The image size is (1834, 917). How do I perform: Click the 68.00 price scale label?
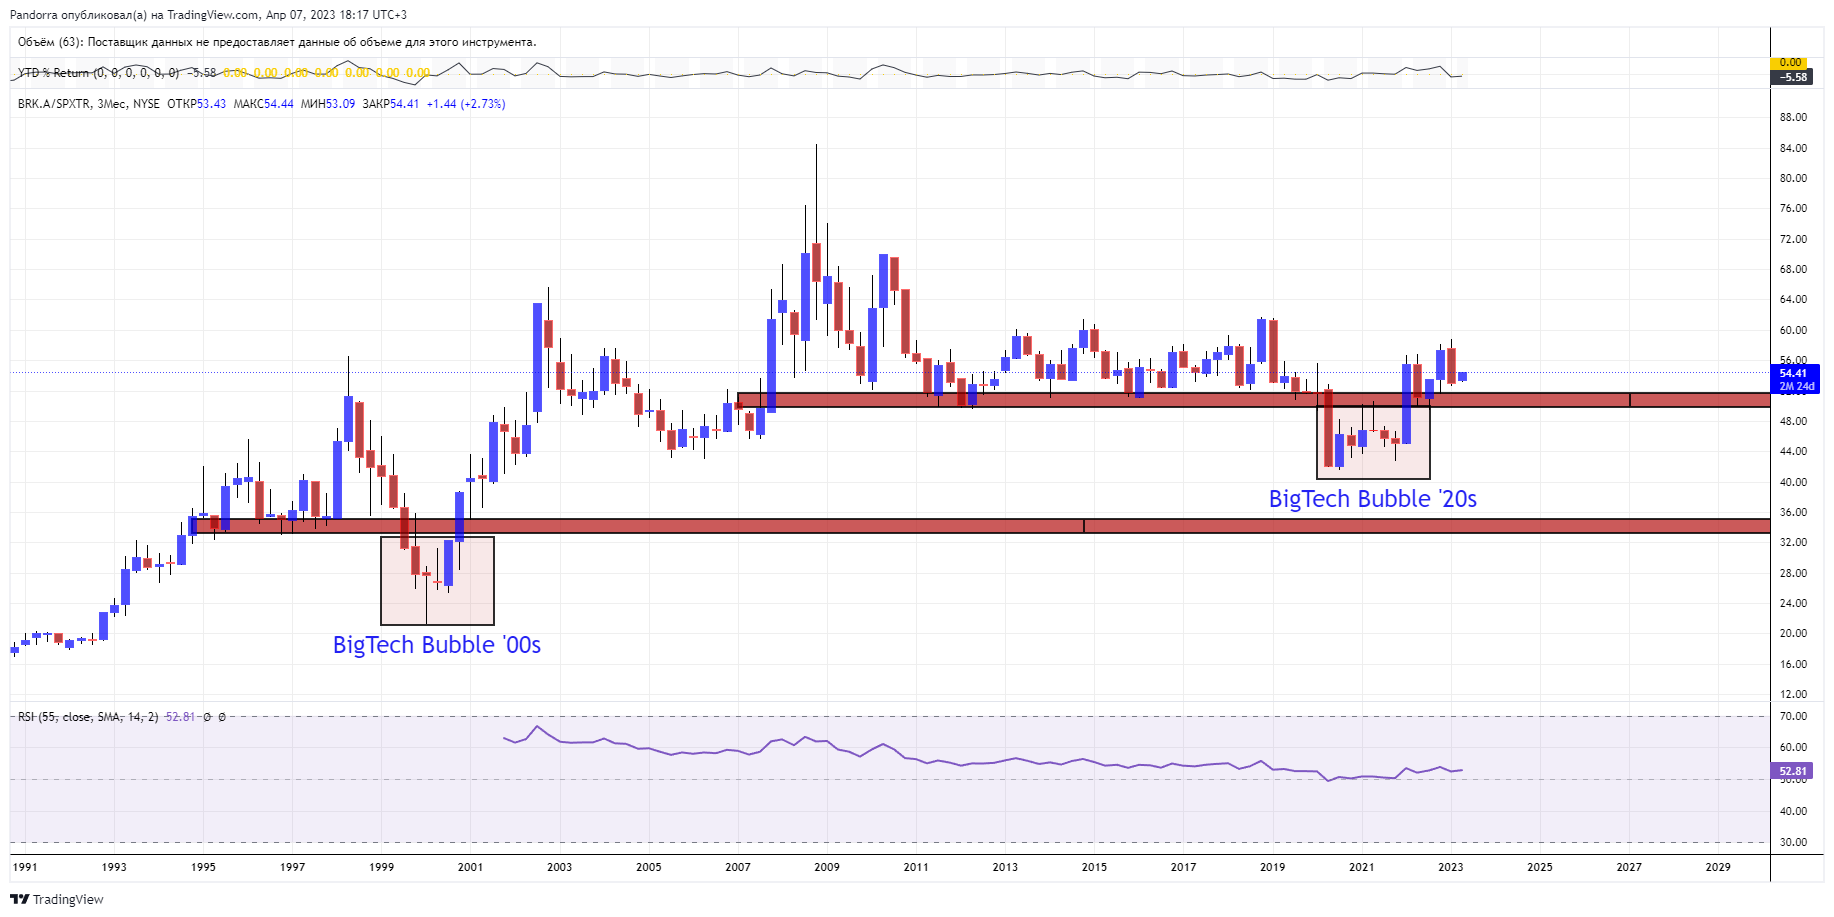click(1793, 269)
